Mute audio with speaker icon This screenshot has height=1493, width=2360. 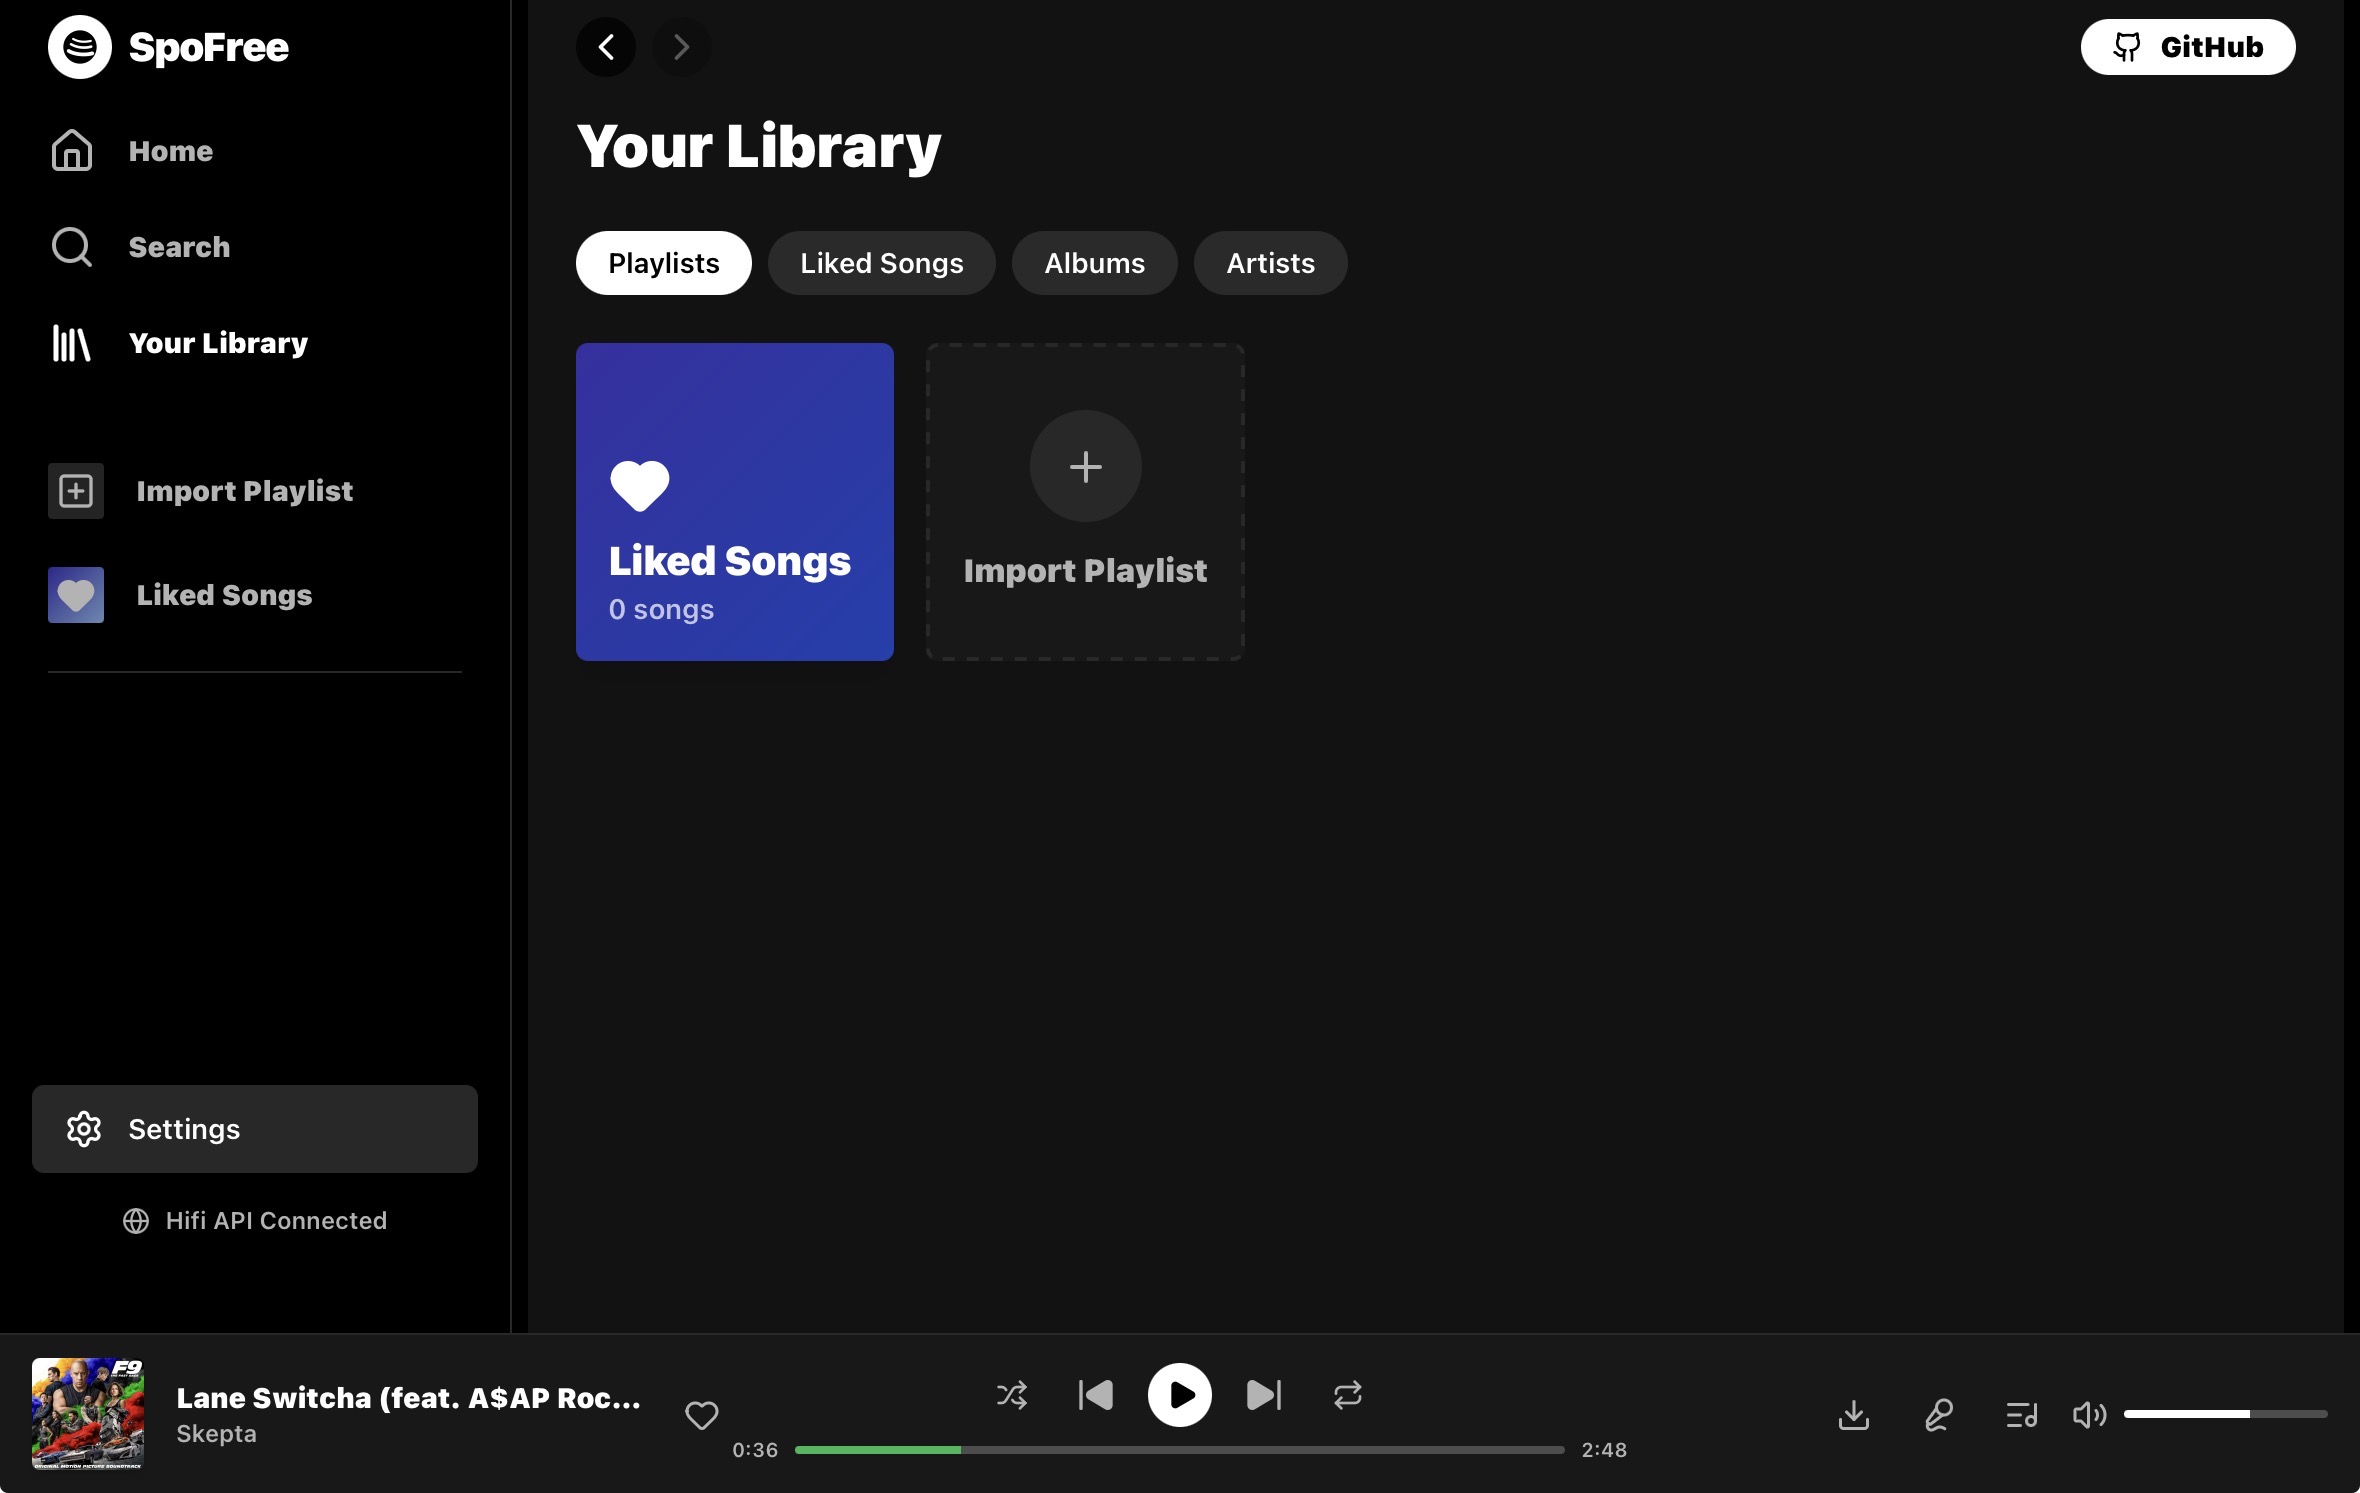coord(2089,1415)
